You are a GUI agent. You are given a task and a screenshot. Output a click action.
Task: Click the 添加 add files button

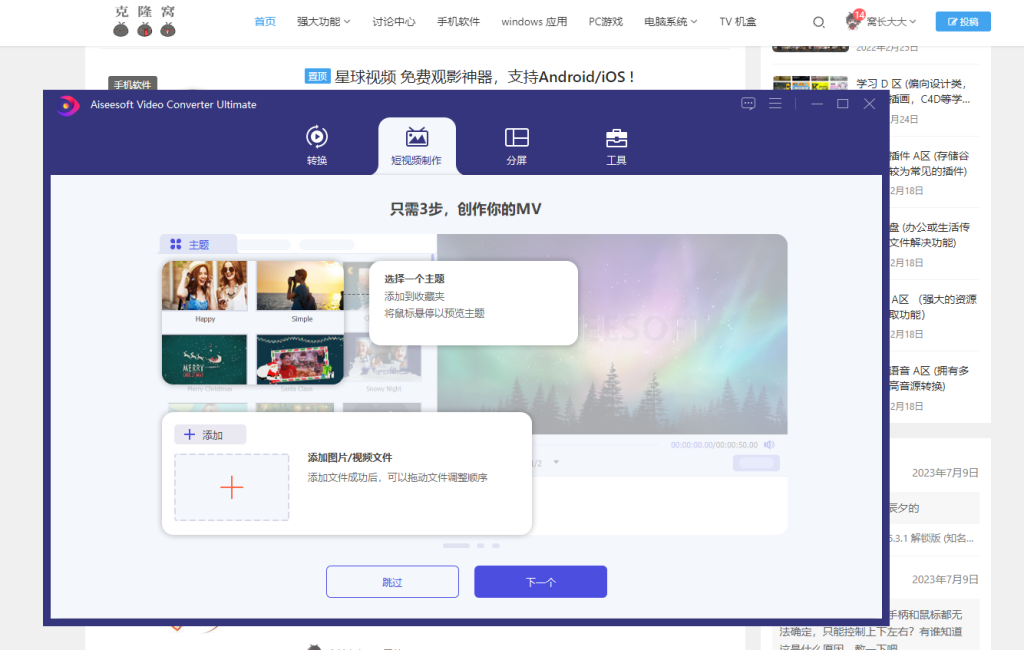coord(210,434)
